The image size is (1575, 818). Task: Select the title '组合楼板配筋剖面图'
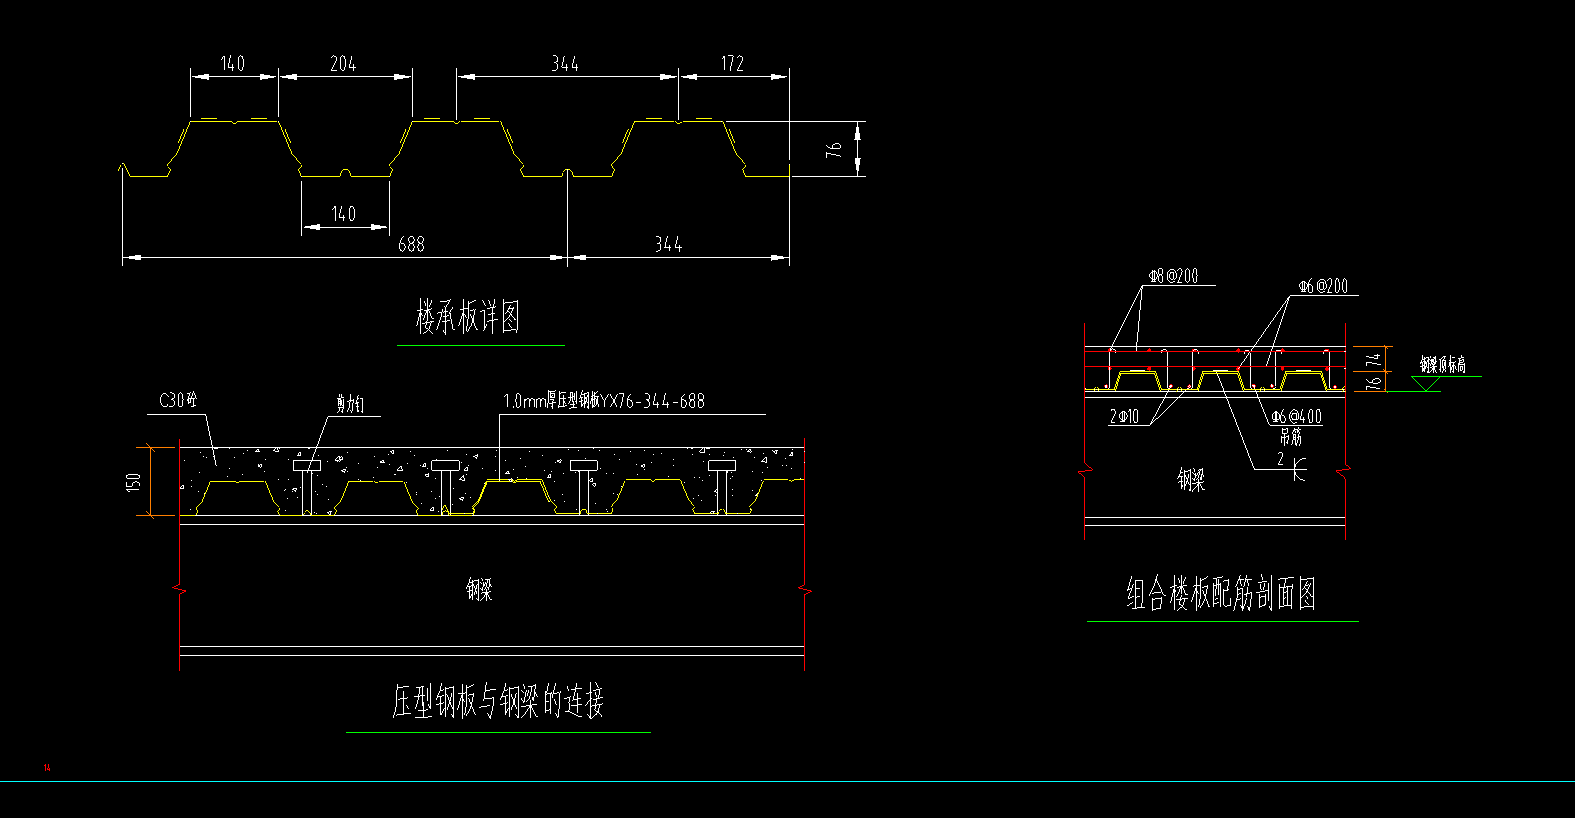coord(1221,594)
